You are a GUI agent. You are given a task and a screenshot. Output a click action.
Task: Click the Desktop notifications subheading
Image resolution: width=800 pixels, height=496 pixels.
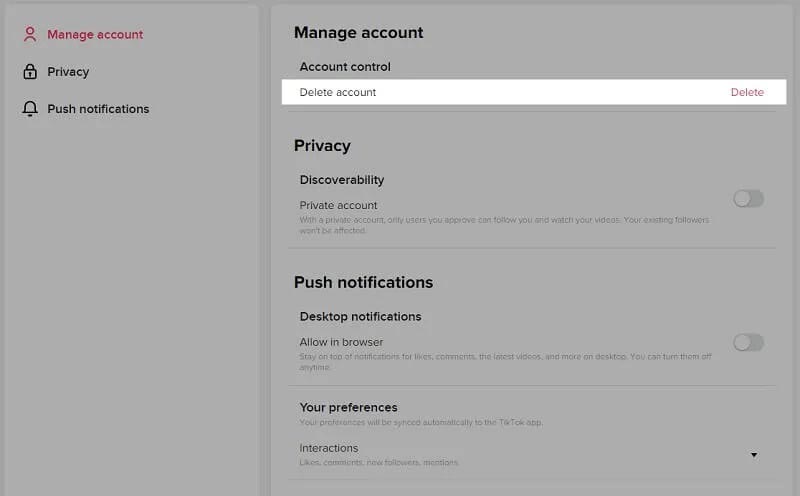360,316
